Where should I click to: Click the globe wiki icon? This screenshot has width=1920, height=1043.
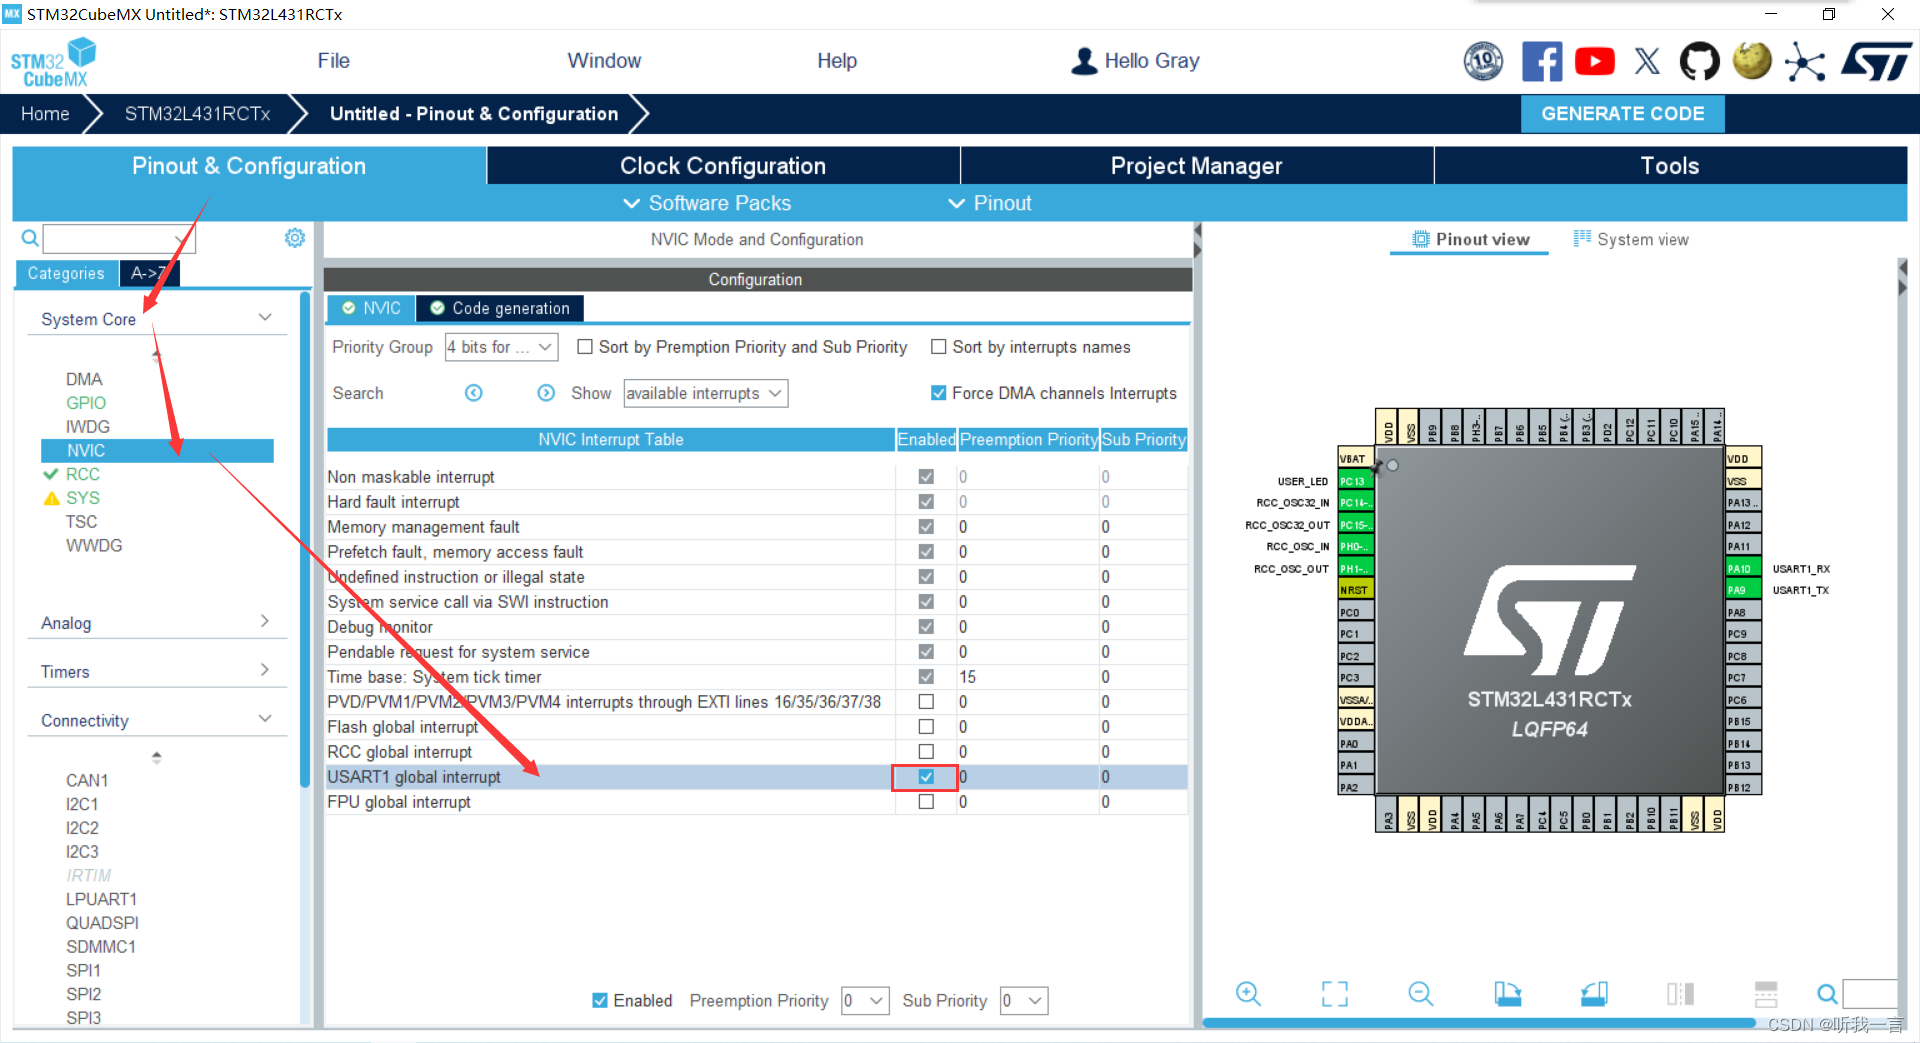click(1752, 61)
